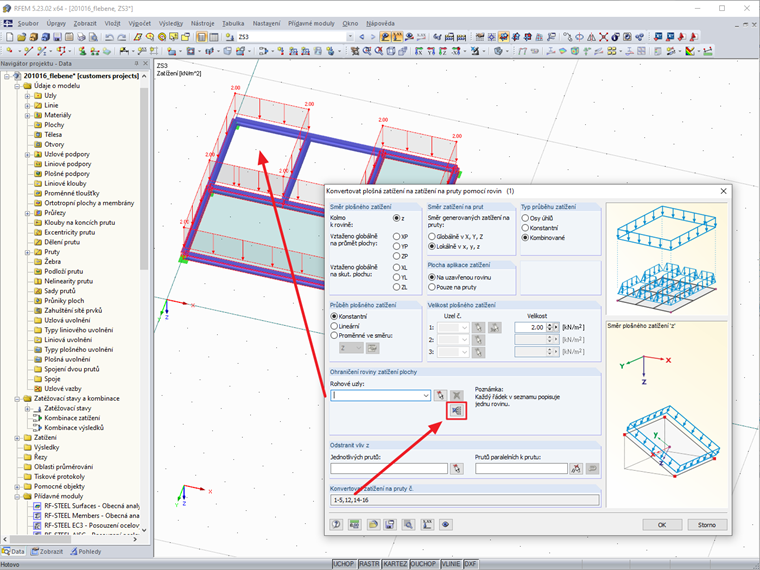Click the open folder icon in the dialog footer
This screenshot has width=760, height=570.
coord(373,524)
